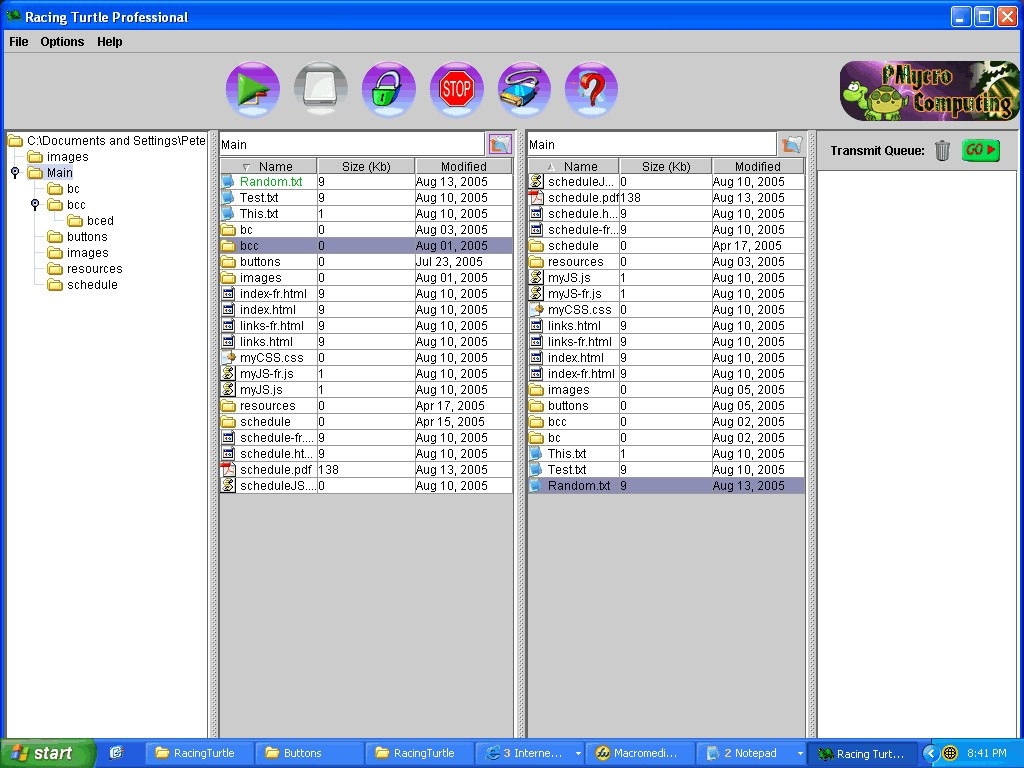Switch to the Buttons taskbar window

coord(310,753)
